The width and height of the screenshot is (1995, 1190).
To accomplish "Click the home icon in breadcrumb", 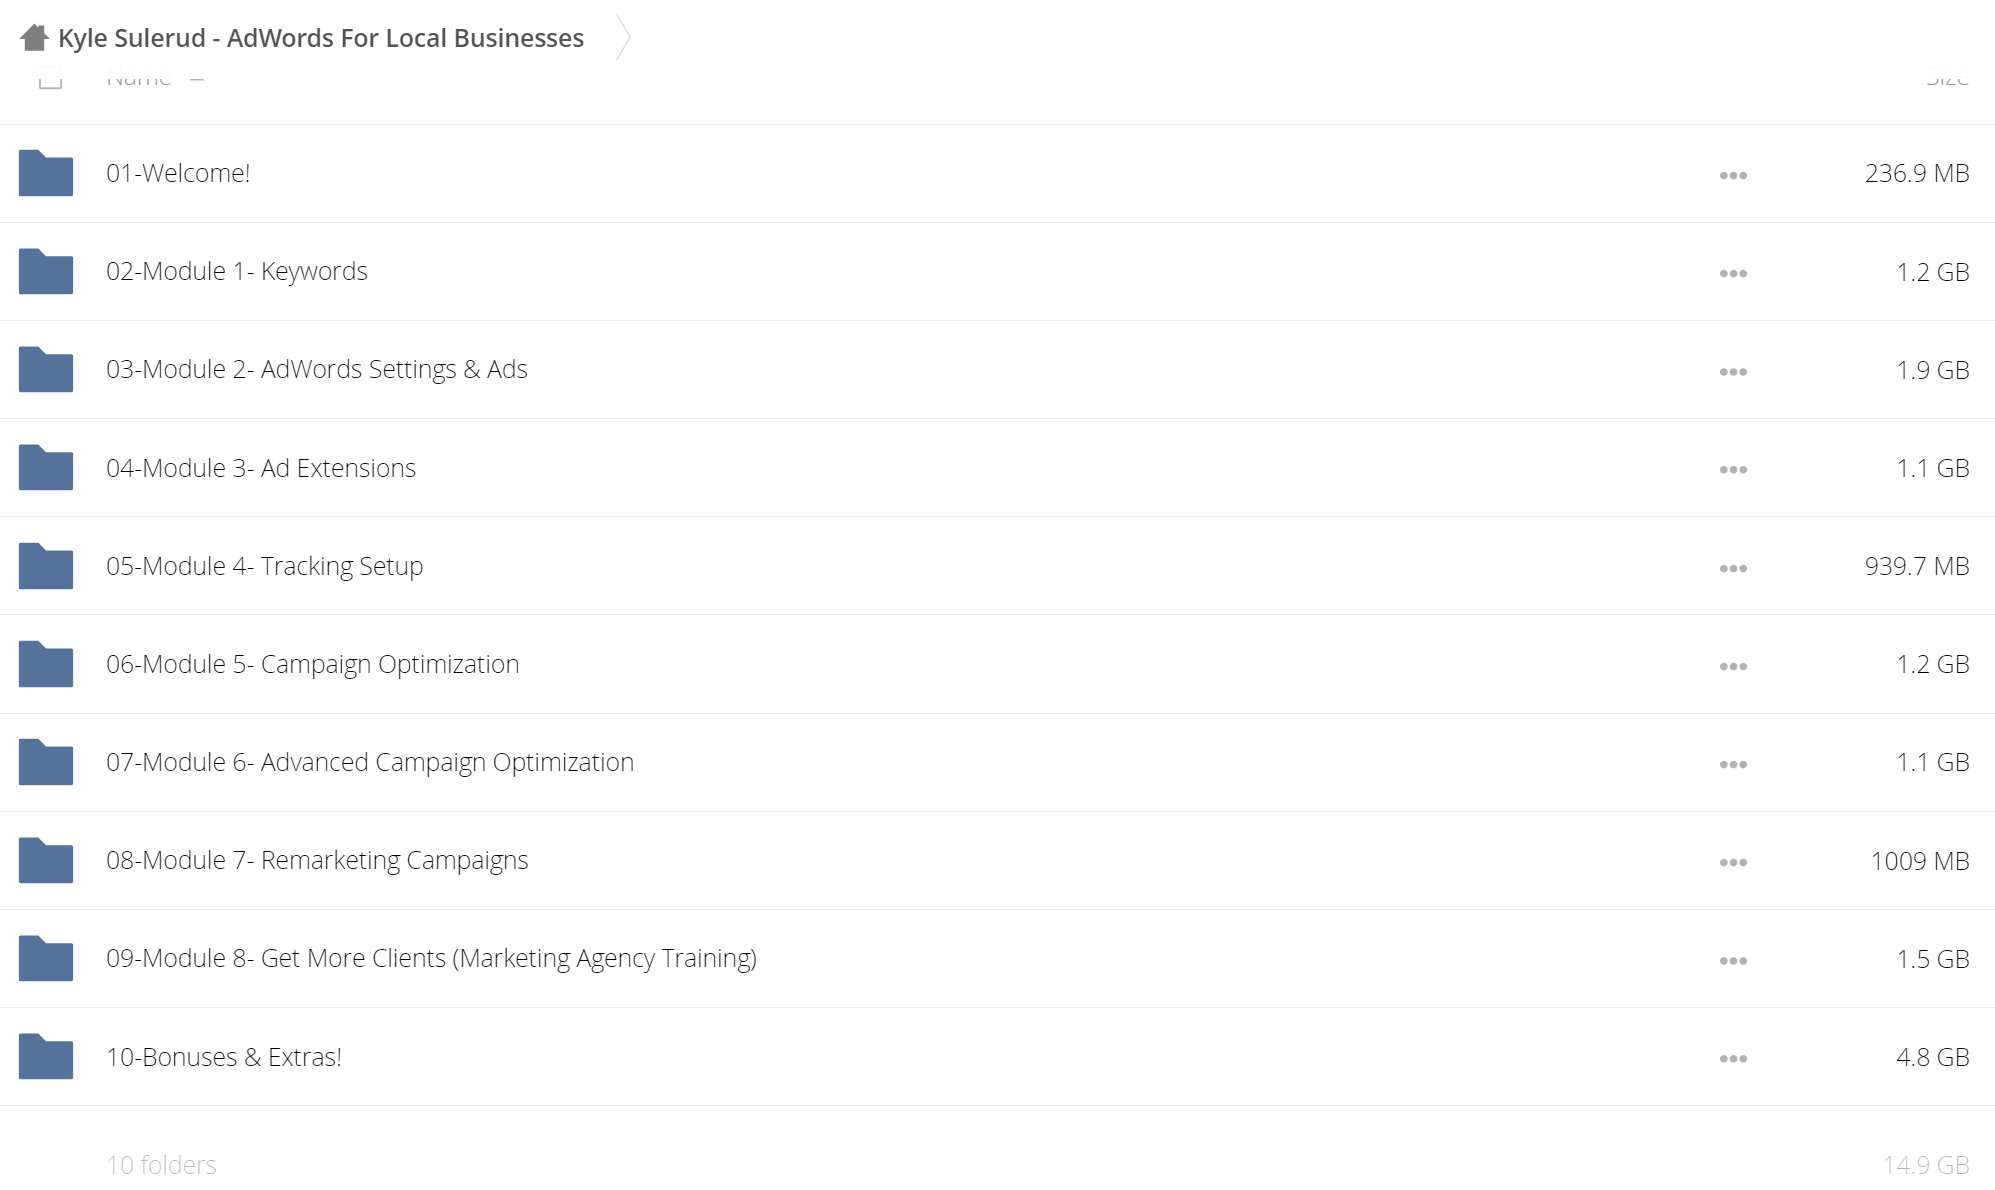I will point(34,38).
